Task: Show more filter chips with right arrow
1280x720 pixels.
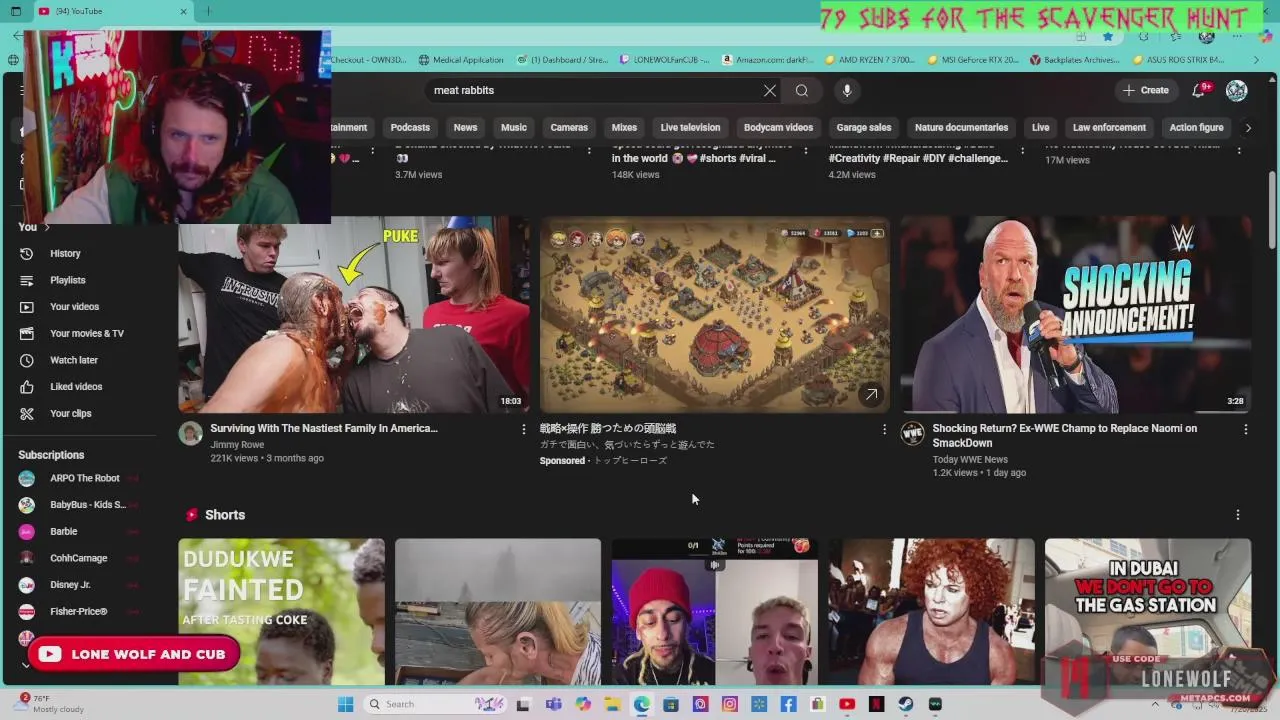Action: click(x=1247, y=127)
